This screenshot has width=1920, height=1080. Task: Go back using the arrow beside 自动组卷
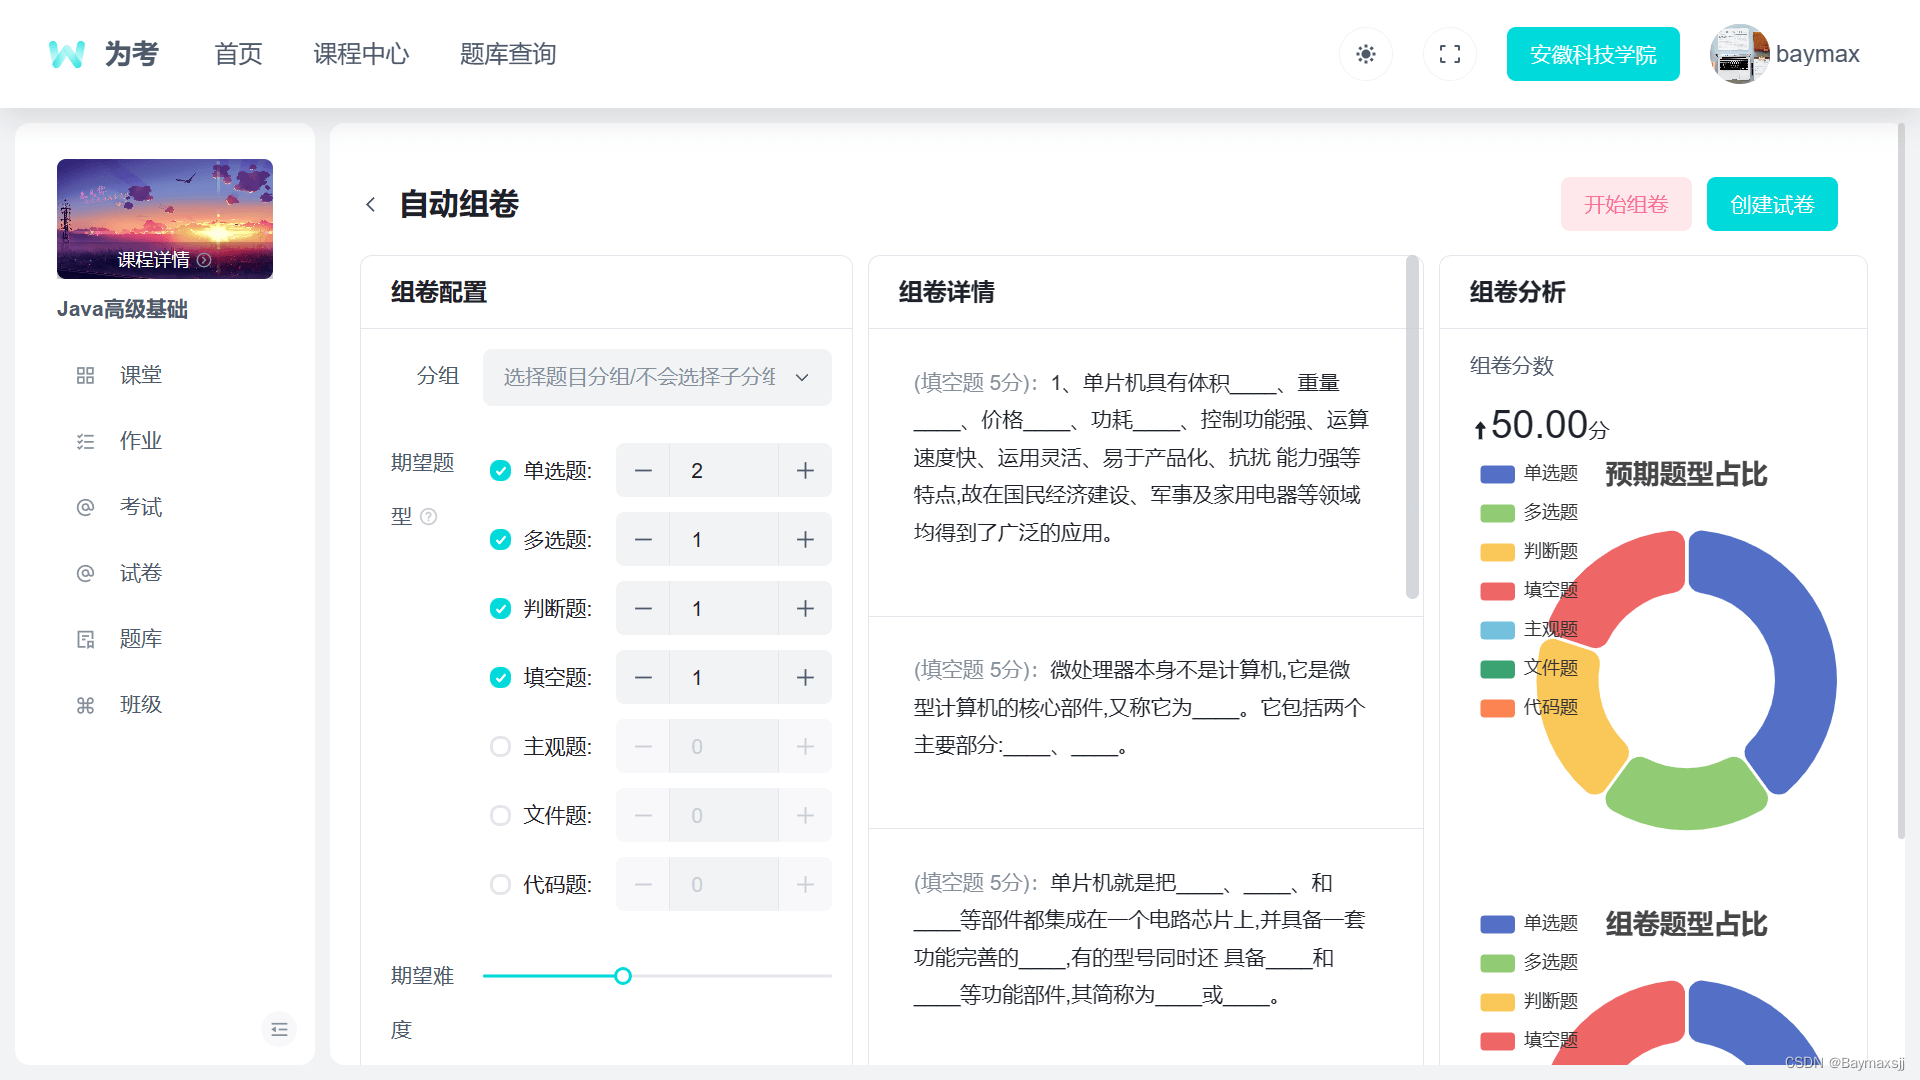[371, 204]
